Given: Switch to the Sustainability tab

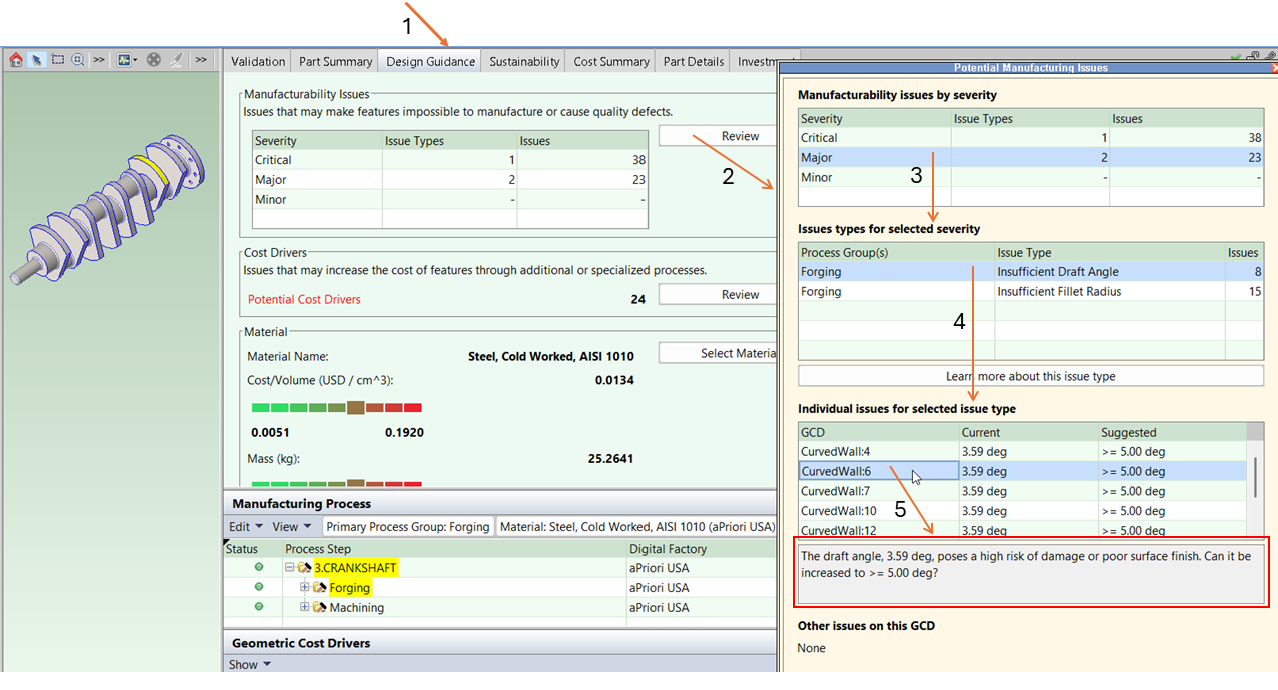Looking at the screenshot, I should (x=524, y=62).
